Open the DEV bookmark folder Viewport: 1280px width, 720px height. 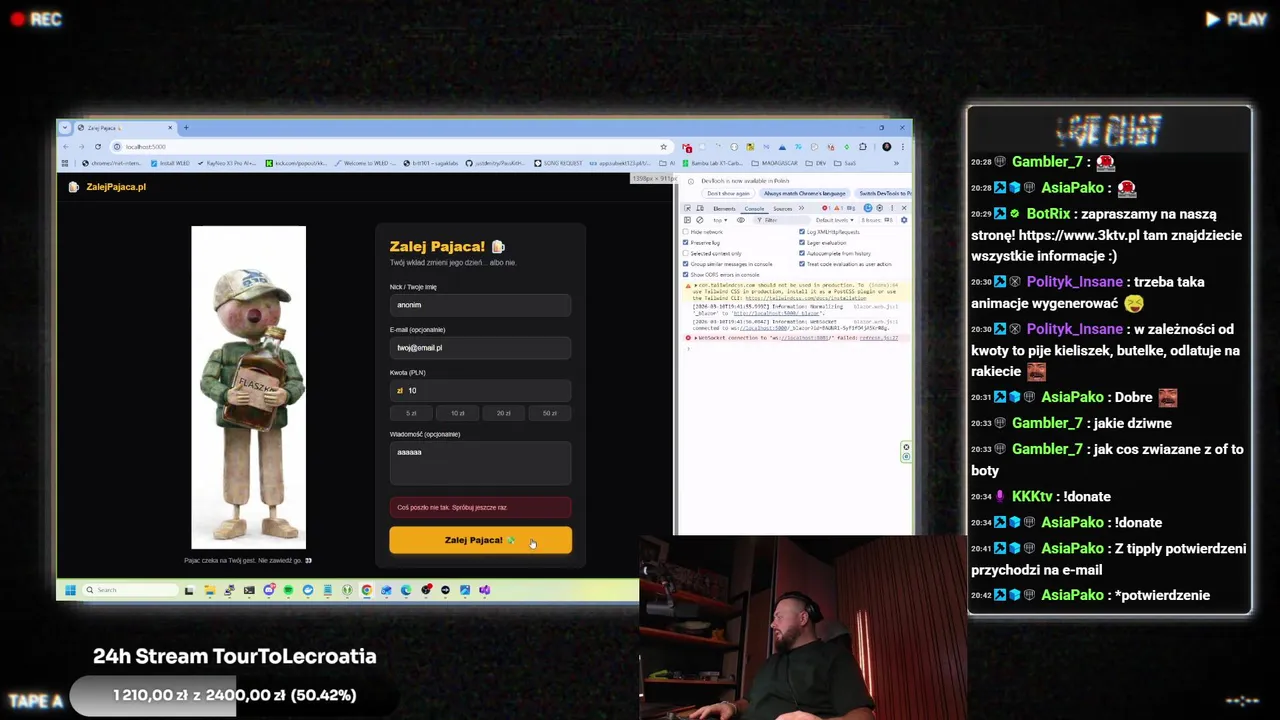tap(814, 163)
